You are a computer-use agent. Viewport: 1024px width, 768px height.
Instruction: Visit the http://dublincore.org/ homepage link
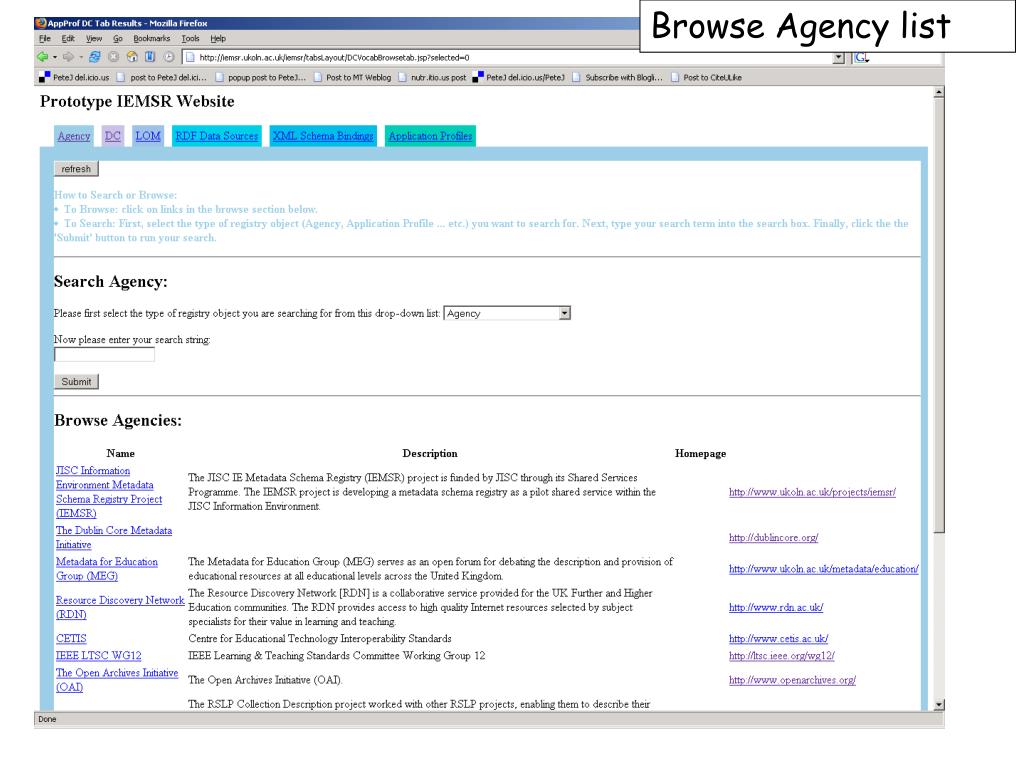(773, 538)
